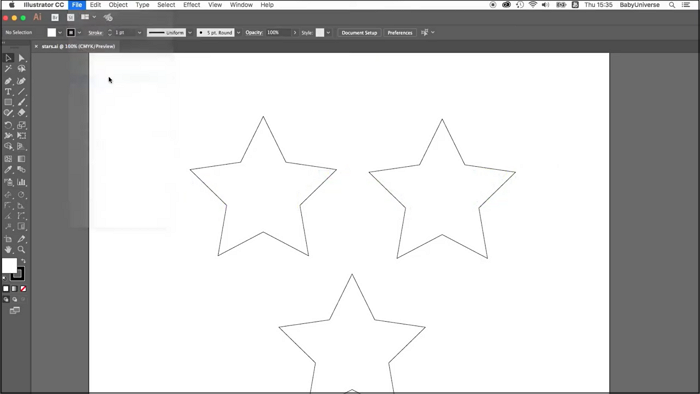This screenshot has height=394, width=700.
Task: Open the Effect menu
Action: point(192,5)
